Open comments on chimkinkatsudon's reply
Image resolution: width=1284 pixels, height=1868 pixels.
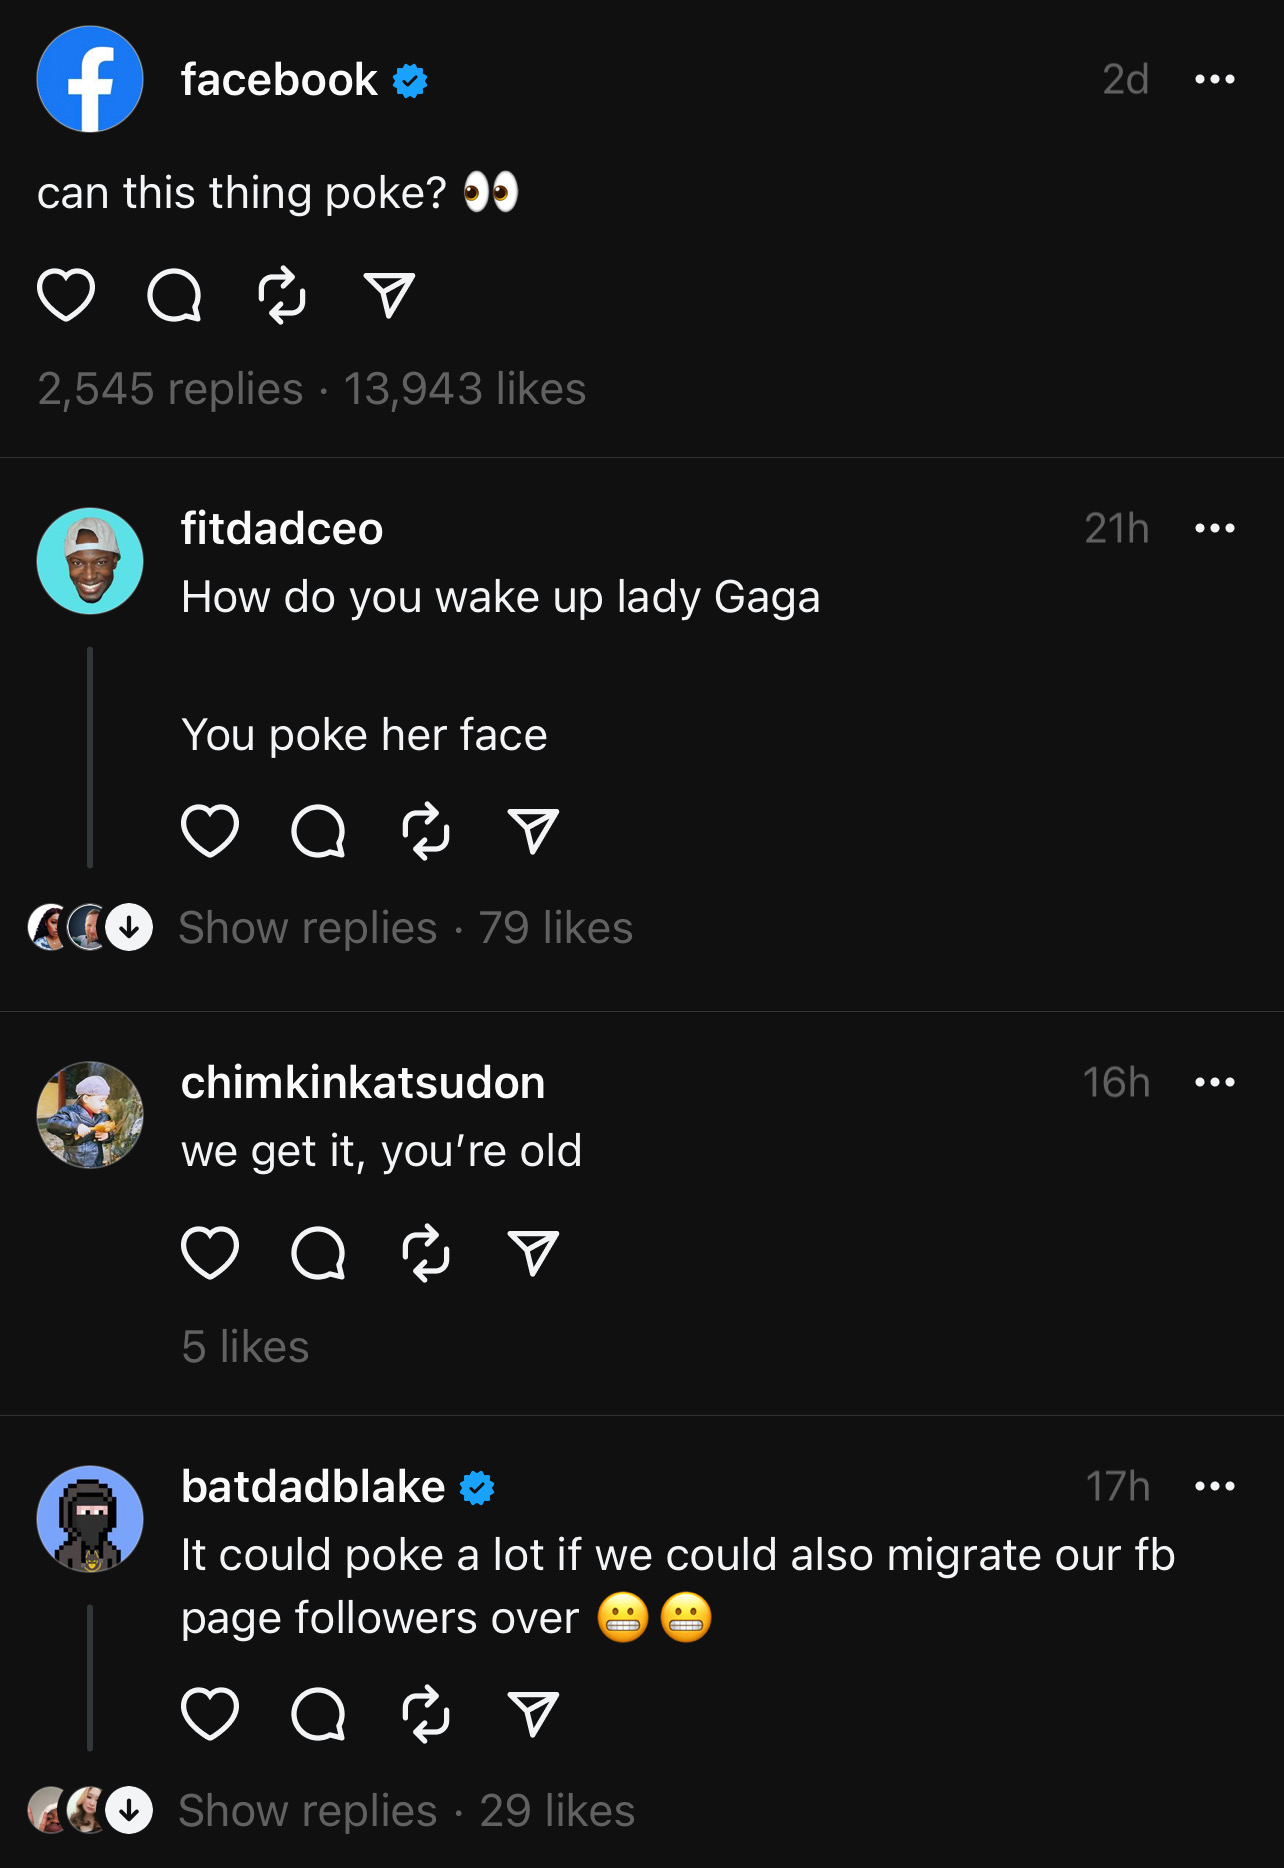(x=318, y=1253)
